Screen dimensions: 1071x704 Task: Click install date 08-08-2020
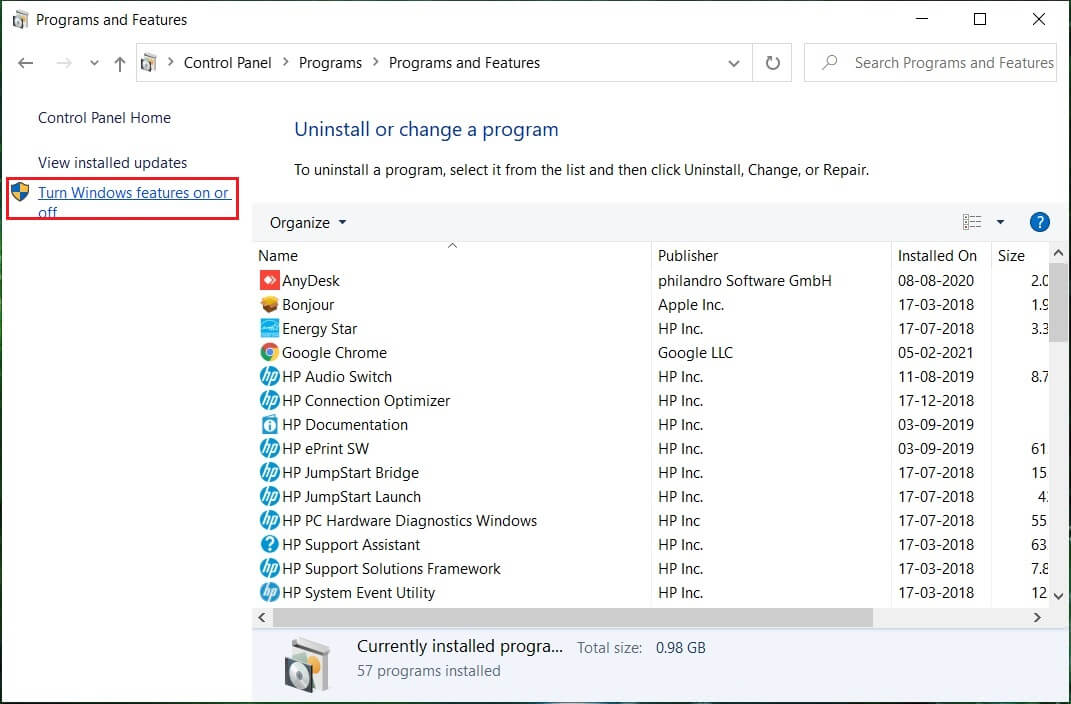click(936, 281)
